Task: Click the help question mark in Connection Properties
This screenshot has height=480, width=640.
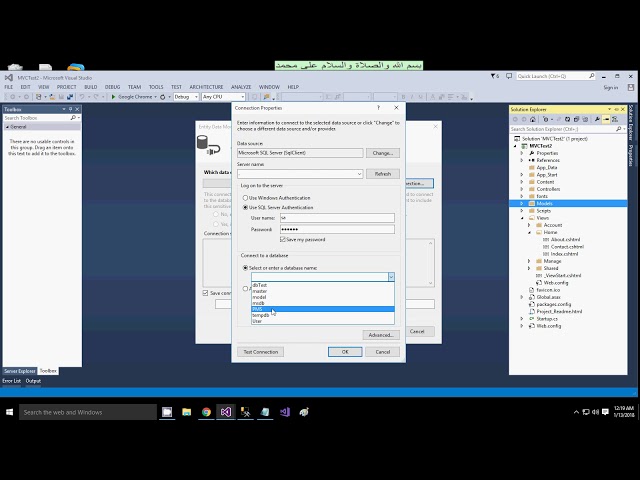Action: [378, 108]
